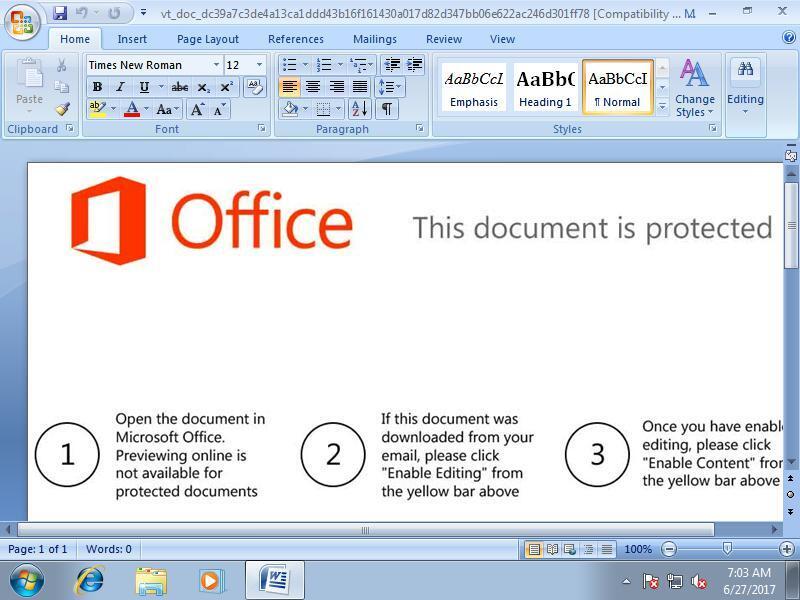Image resolution: width=800 pixels, height=600 pixels.
Task: Open the References tab
Action: [296, 39]
